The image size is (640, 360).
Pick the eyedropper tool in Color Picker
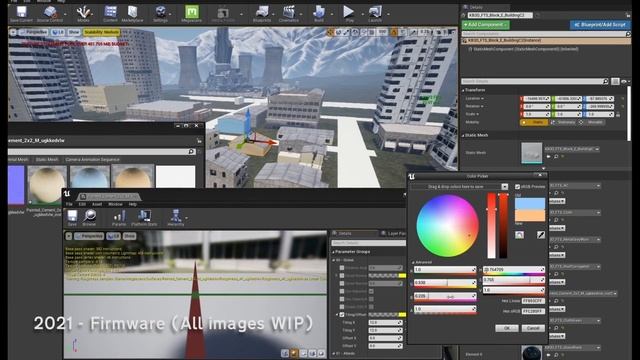(x=540, y=235)
